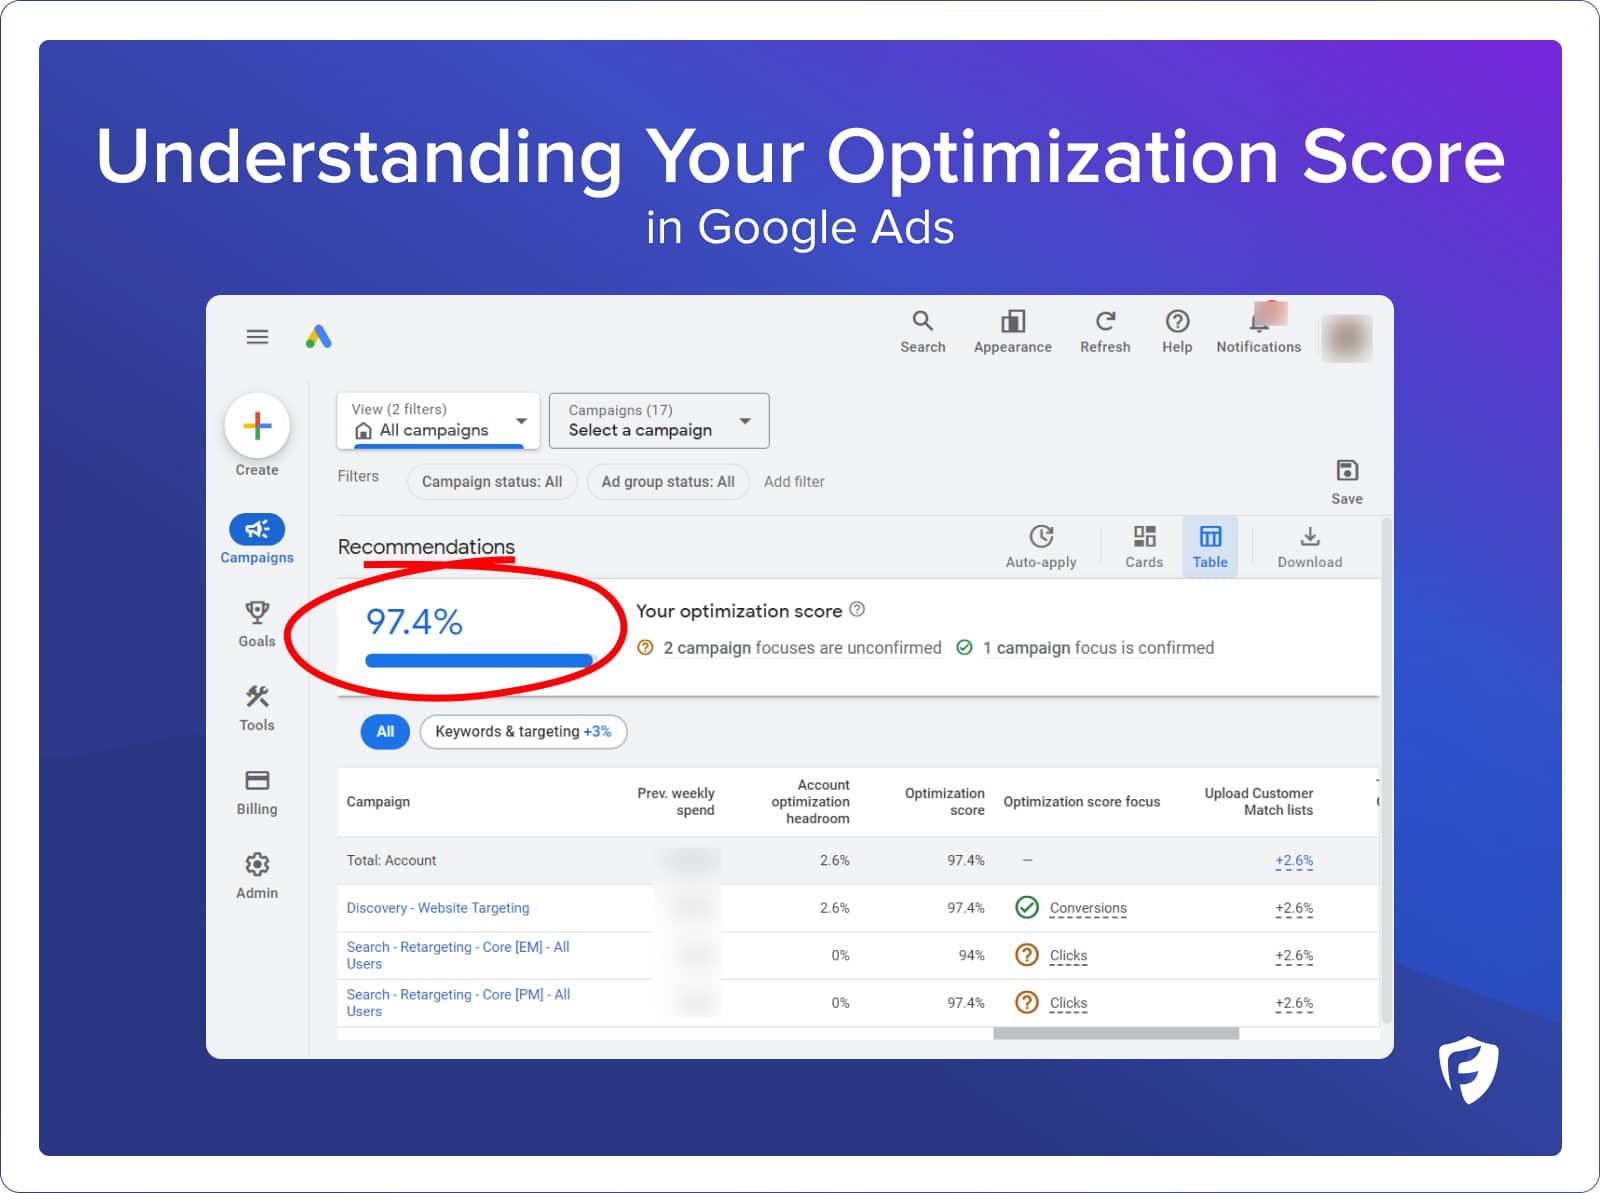Expand the Select a campaign dropdown

tap(659, 420)
